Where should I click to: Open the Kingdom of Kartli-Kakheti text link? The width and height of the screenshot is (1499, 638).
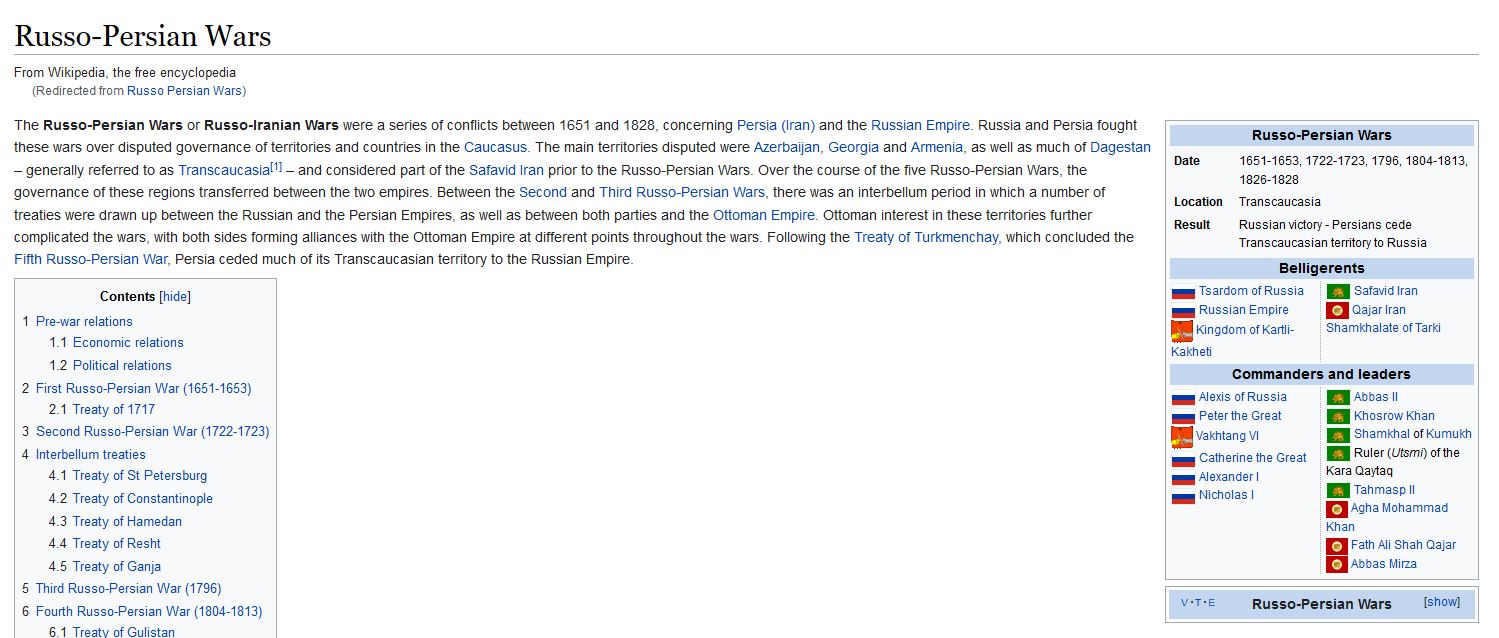click(1233, 341)
